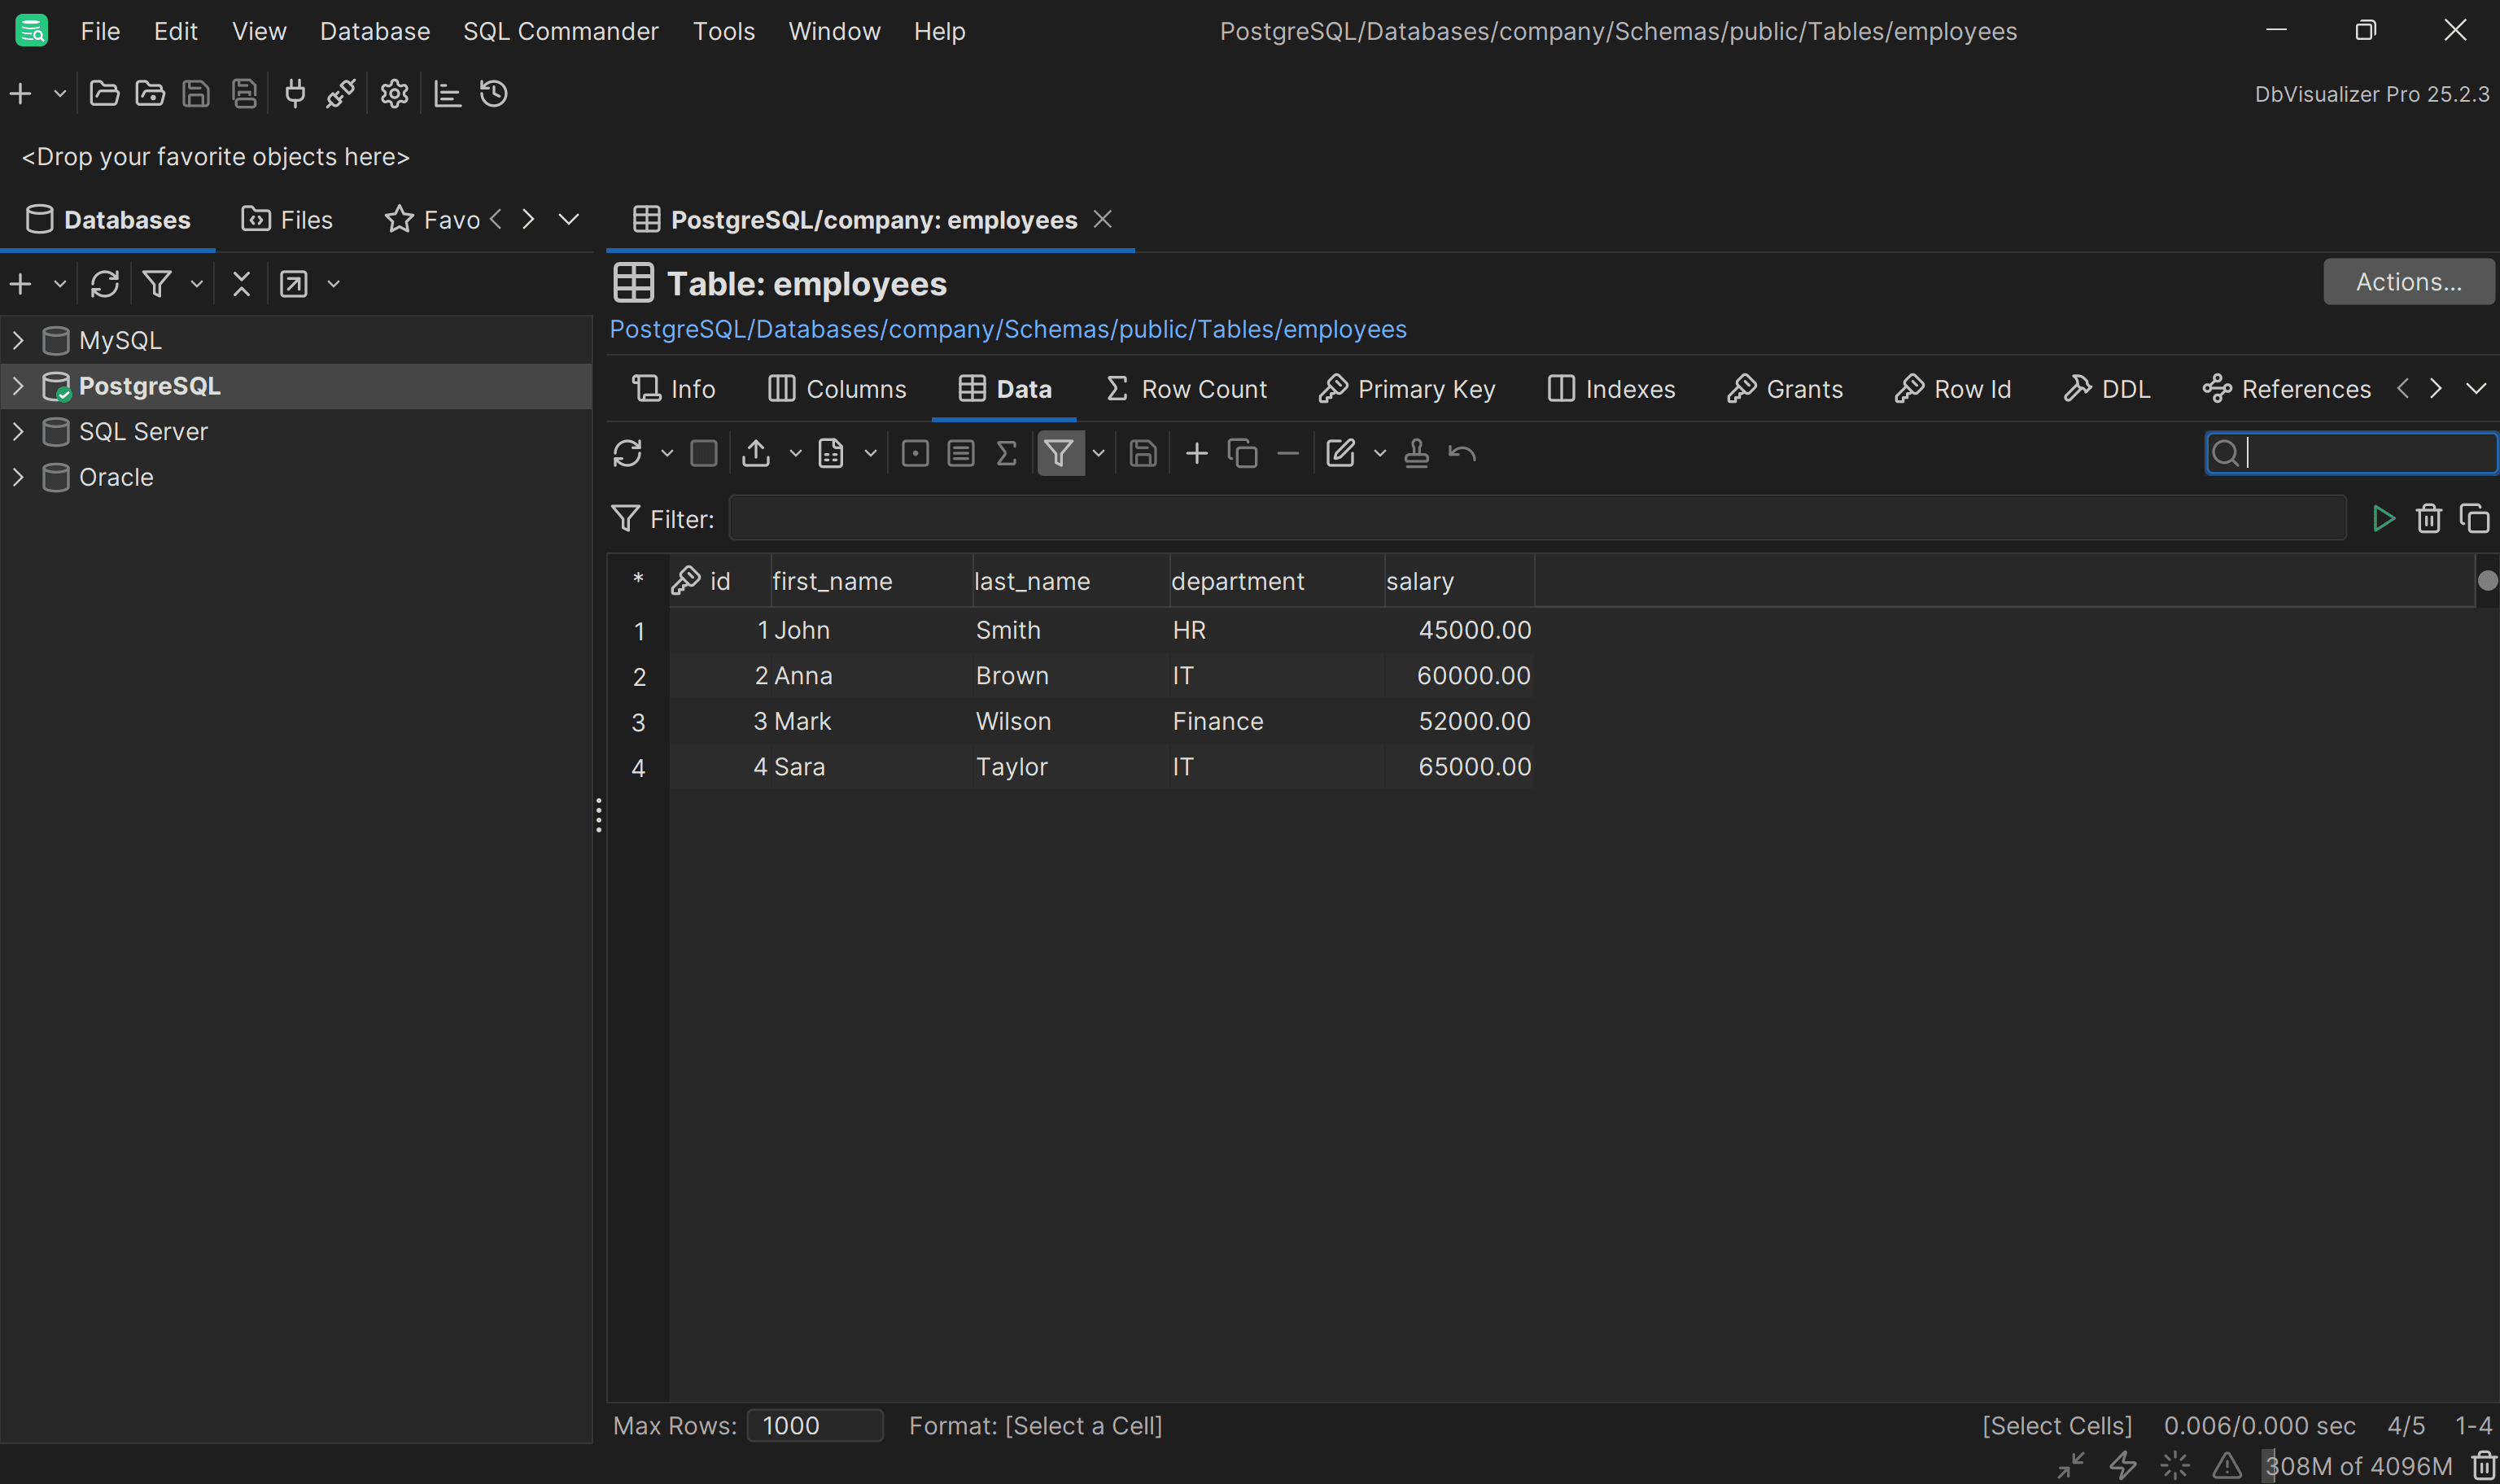The height and width of the screenshot is (1484, 2500).
Task: Run garbage collection trash icon in status bar
Action: [x=2484, y=1466]
